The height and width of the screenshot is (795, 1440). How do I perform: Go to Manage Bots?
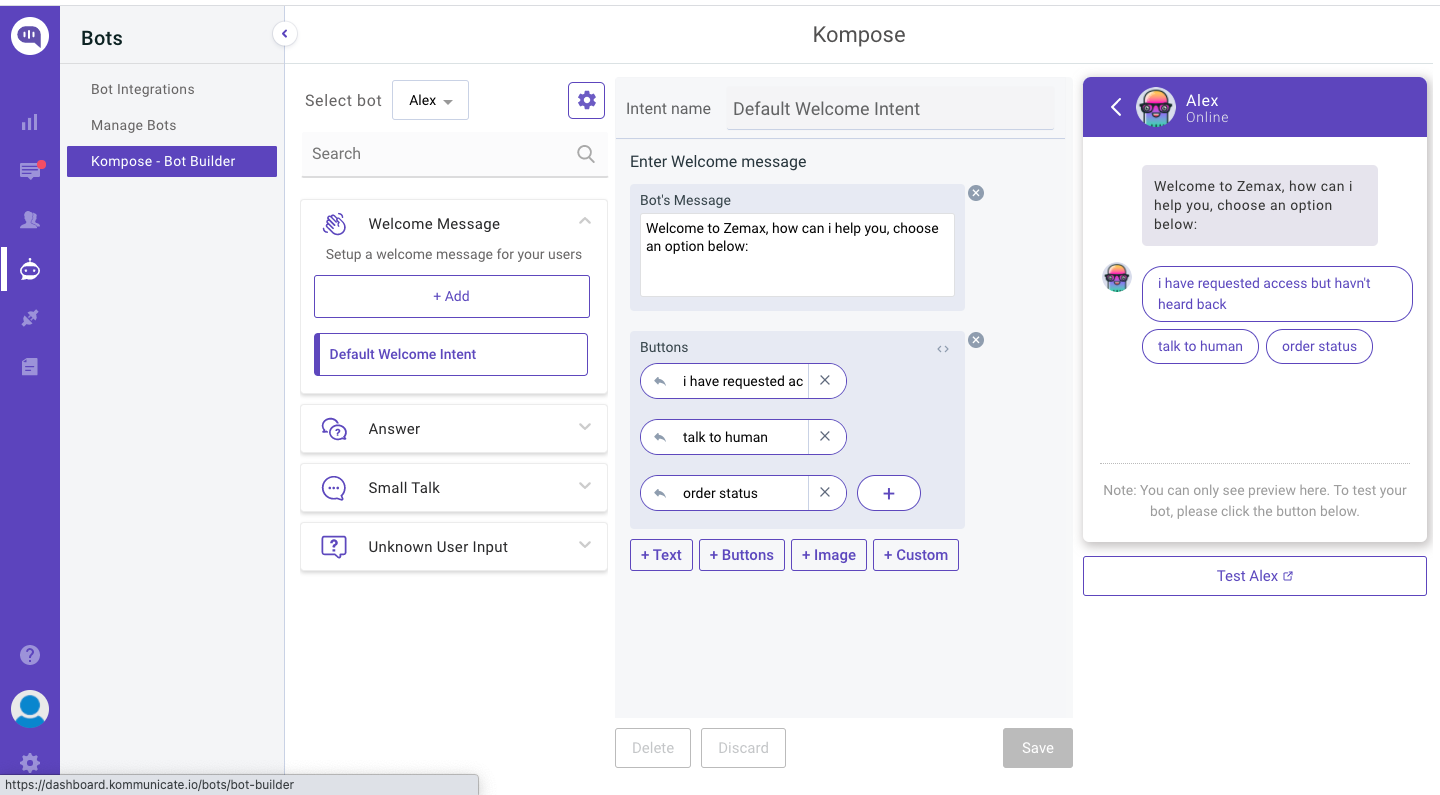pyautogui.click(x=133, y=125)
